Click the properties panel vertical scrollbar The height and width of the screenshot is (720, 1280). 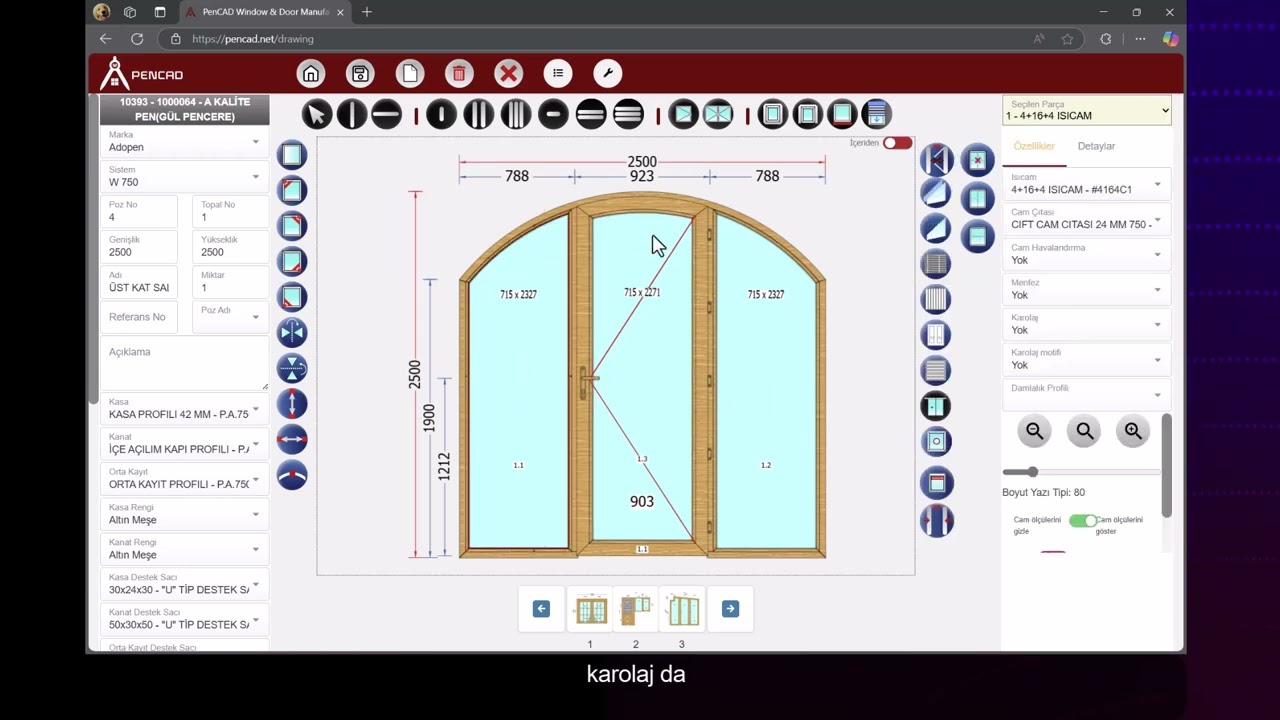(x=1166, y=465)
